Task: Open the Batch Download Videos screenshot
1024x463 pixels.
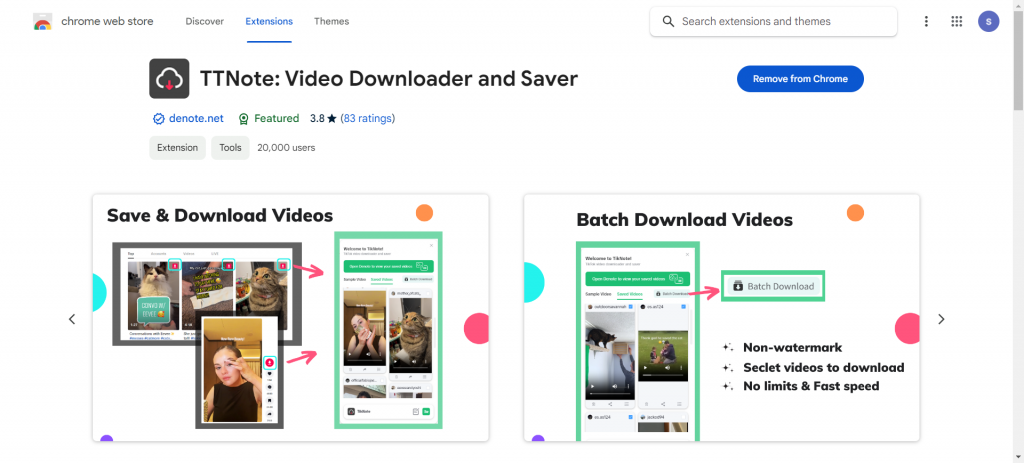Action: [722, 317]
